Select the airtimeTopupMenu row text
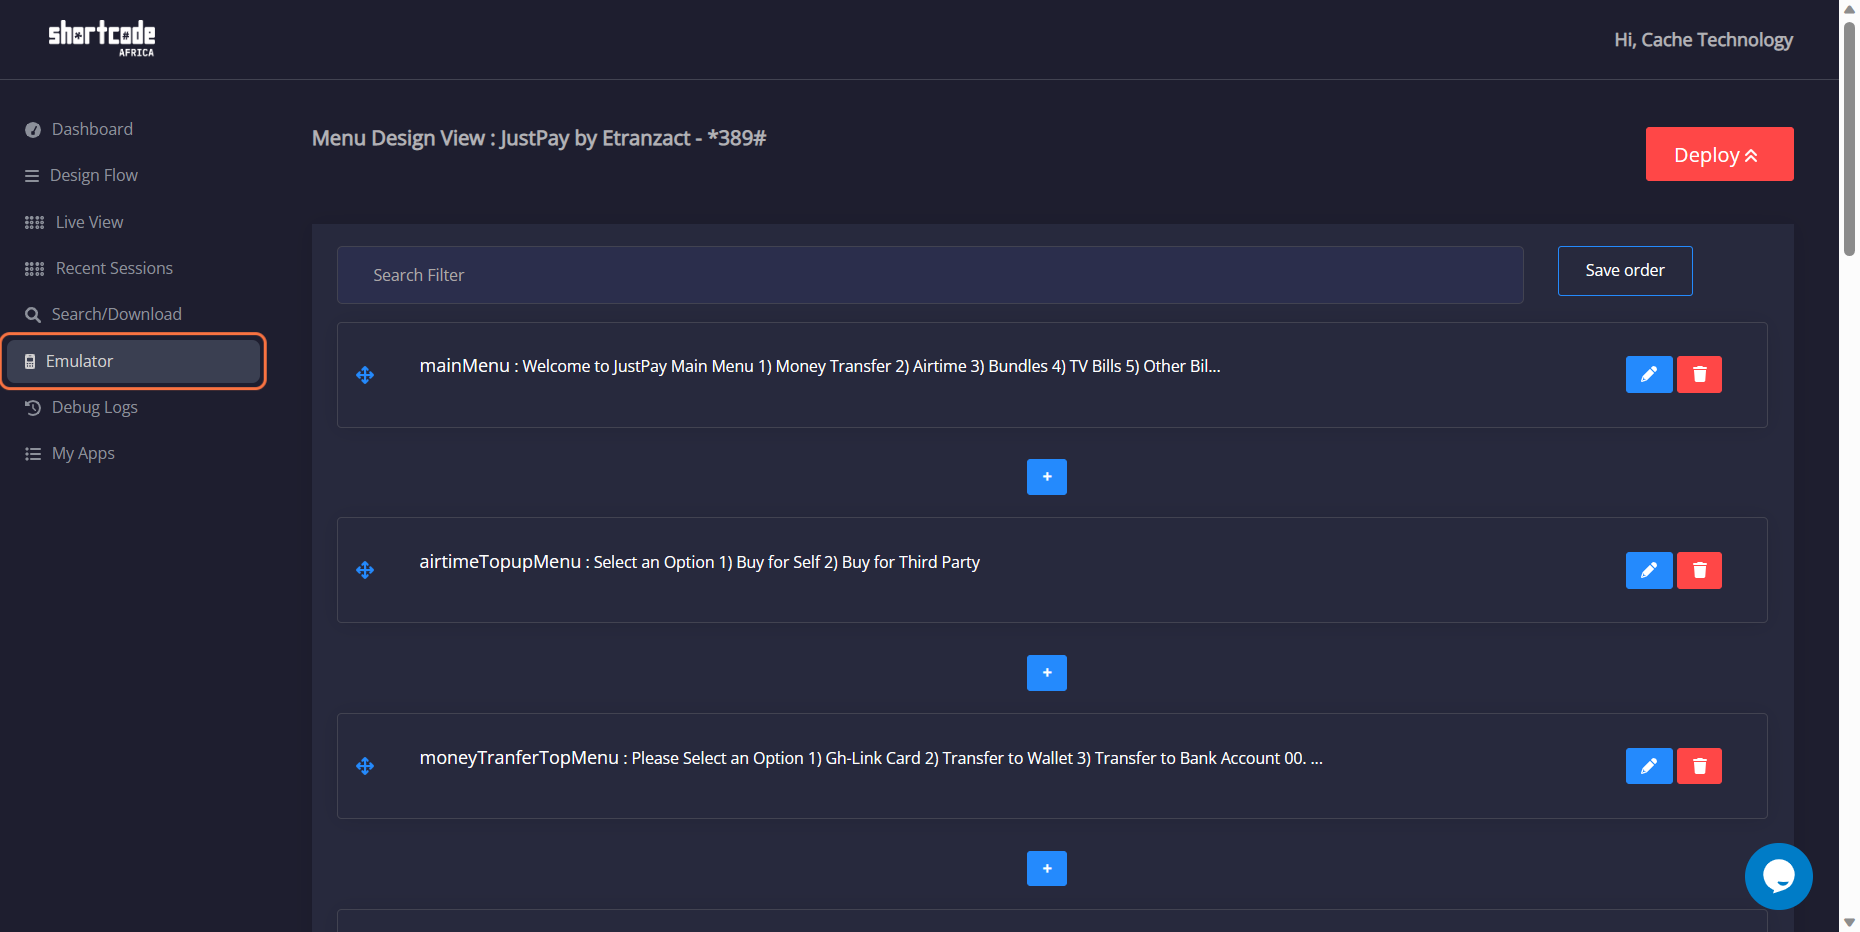The height and width of the screenshot is (932, 1860). [x=699, y=562]
